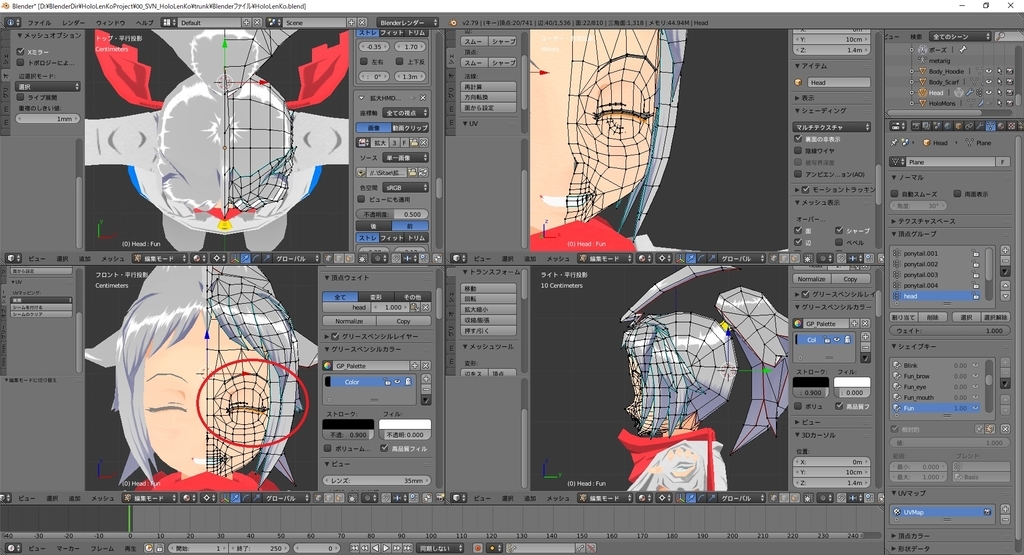Add a new shape key with plus icon
Screen dimensions: 1024x555
[1005, 362]
